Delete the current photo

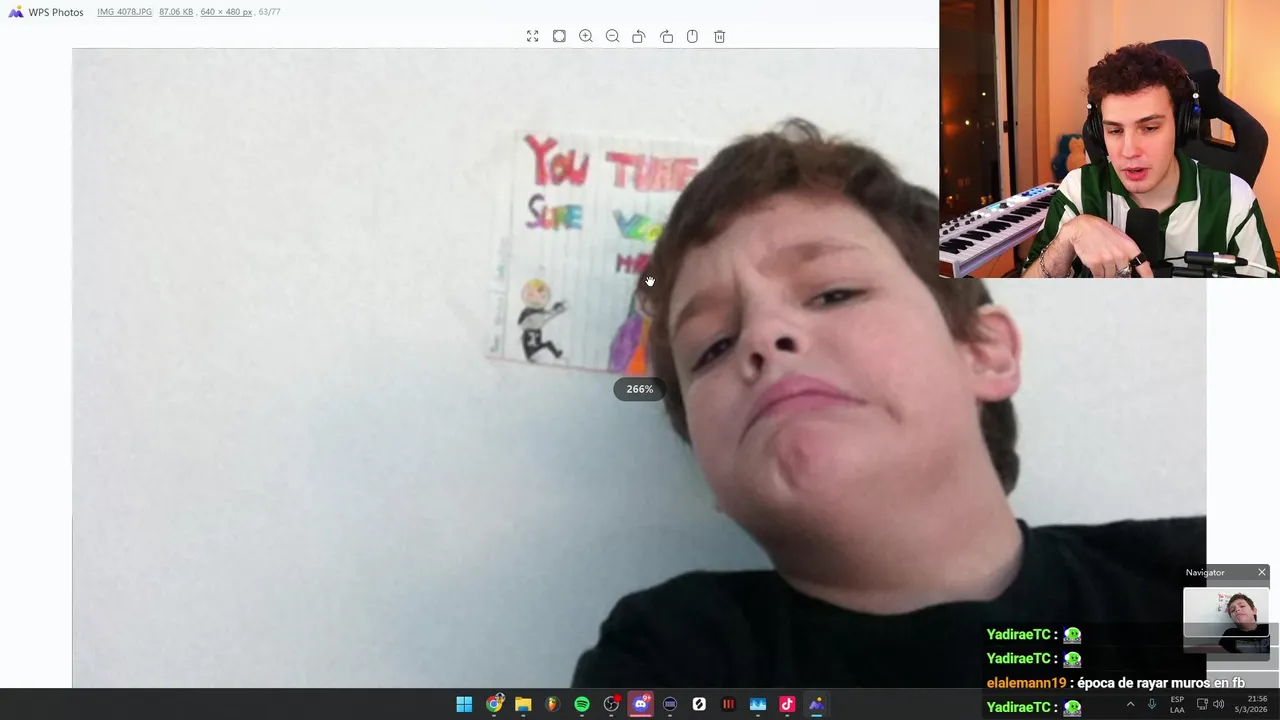tap(719, 36)
